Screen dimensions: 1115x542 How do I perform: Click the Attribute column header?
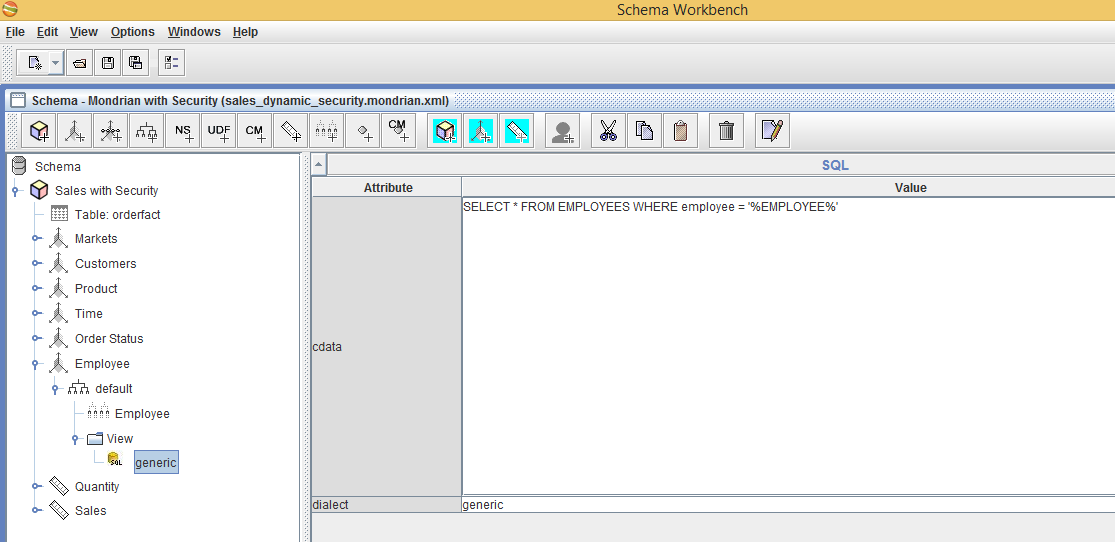tap(388, 188)
